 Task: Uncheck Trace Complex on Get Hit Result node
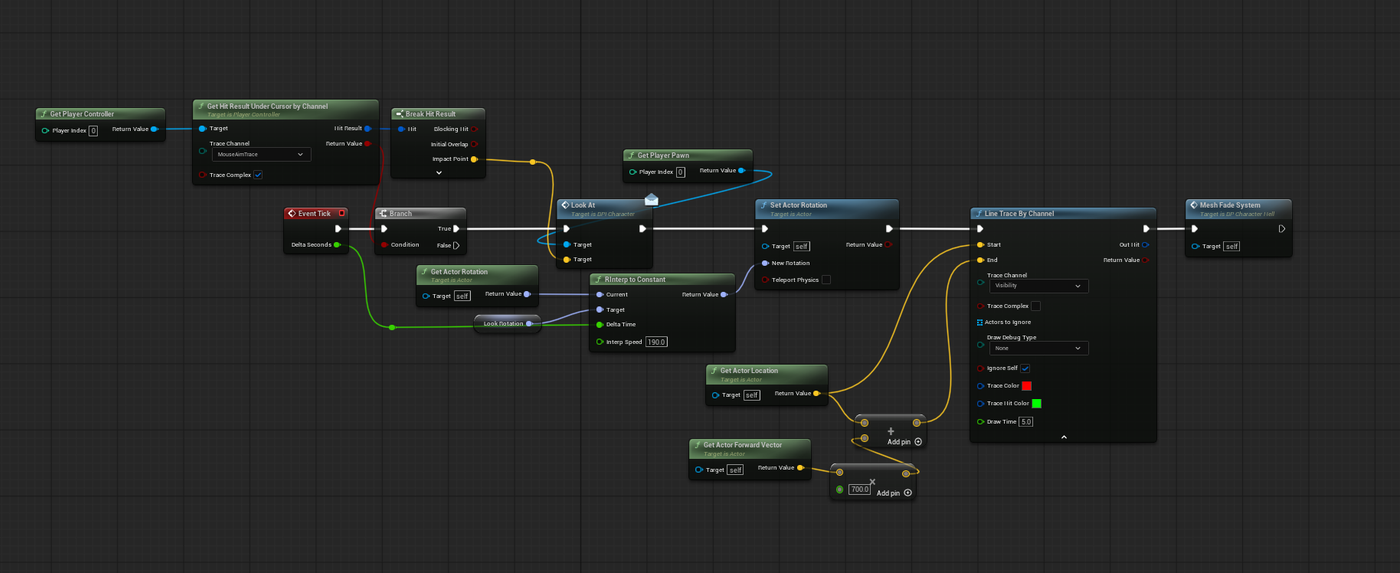pyautogui.click(x=258, y=175)
